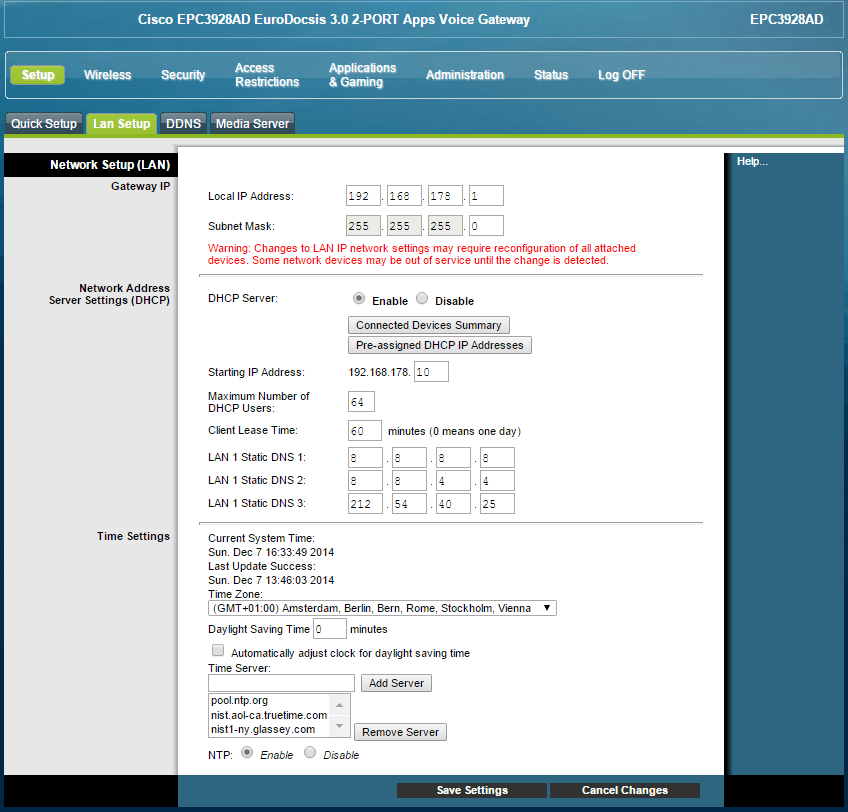Click first octet of Local IP Address
The image size is (848, 812).
(363, 195)
